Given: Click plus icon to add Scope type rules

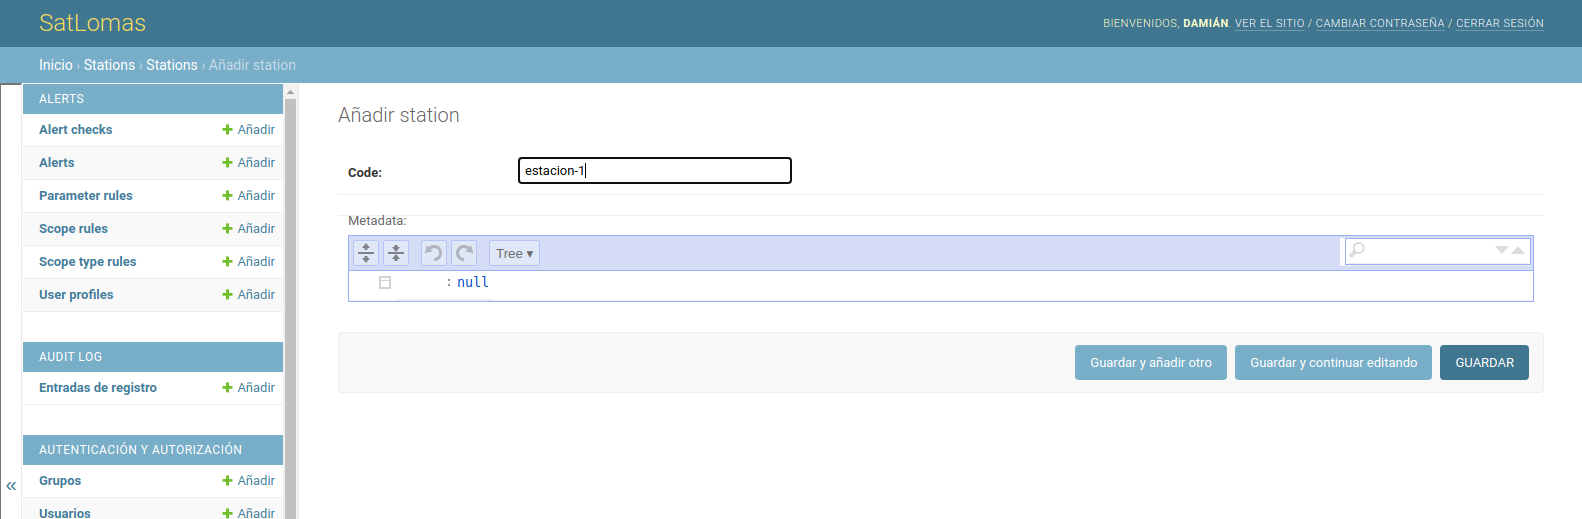Looking at the screenshot, I should click(227, 262).
